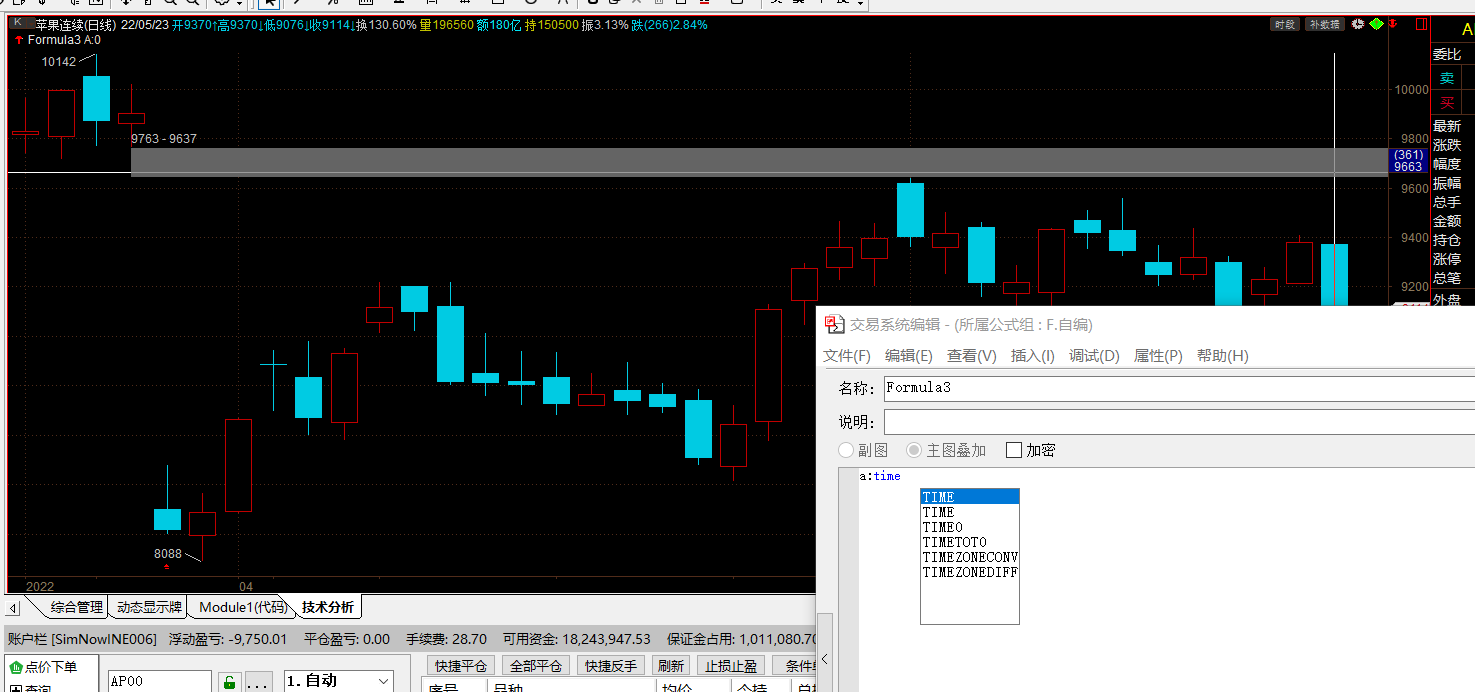The image size is (1475, 692).
Task: Open the 1. 自动 dropdown
Action: tap(338, 681)
